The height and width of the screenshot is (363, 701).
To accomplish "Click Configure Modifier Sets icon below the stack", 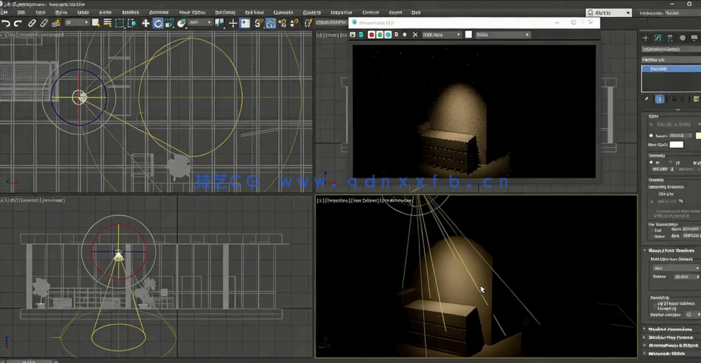I will point(697,99).
